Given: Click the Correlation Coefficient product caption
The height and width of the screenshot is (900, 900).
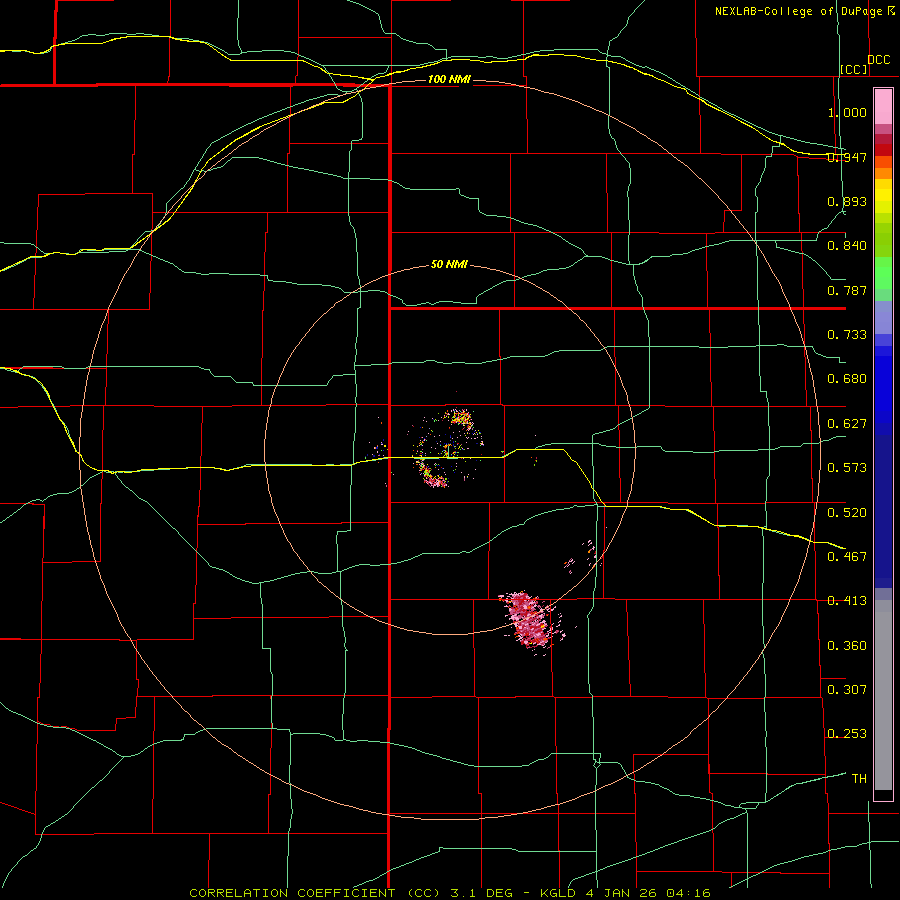Looking at the screenshot, I should pyautogui.click(x=450, y=893).
